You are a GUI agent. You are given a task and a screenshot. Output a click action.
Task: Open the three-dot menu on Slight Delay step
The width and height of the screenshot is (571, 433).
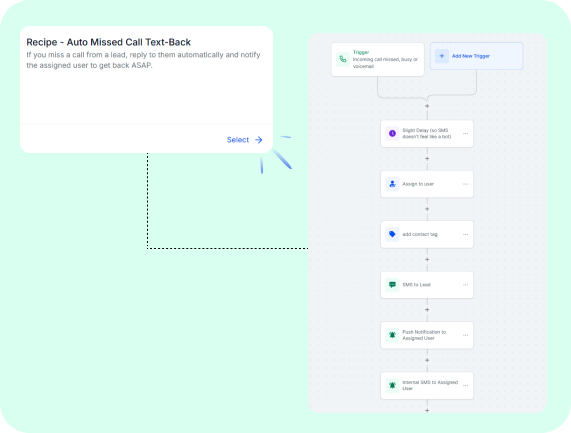tap(465, 134)
